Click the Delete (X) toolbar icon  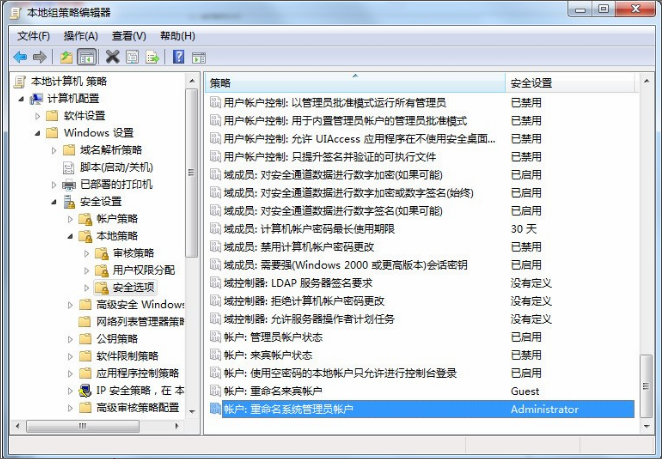coord(112,57)
